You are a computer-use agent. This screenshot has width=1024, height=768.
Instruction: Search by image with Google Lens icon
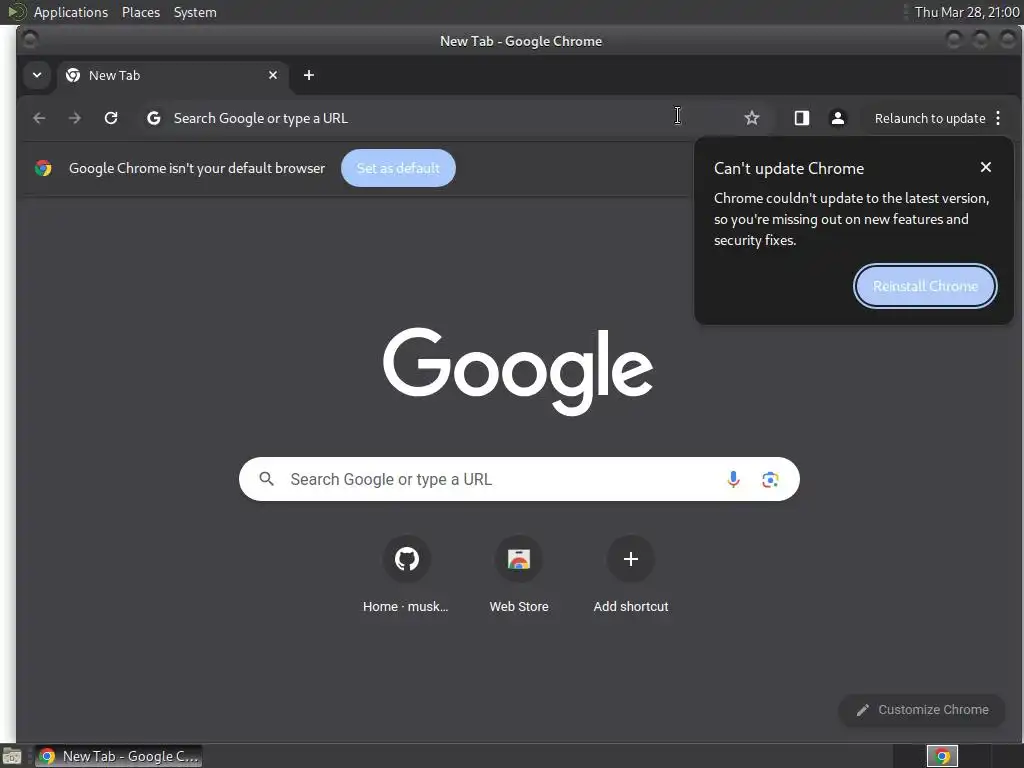click(x=770, y=479)
